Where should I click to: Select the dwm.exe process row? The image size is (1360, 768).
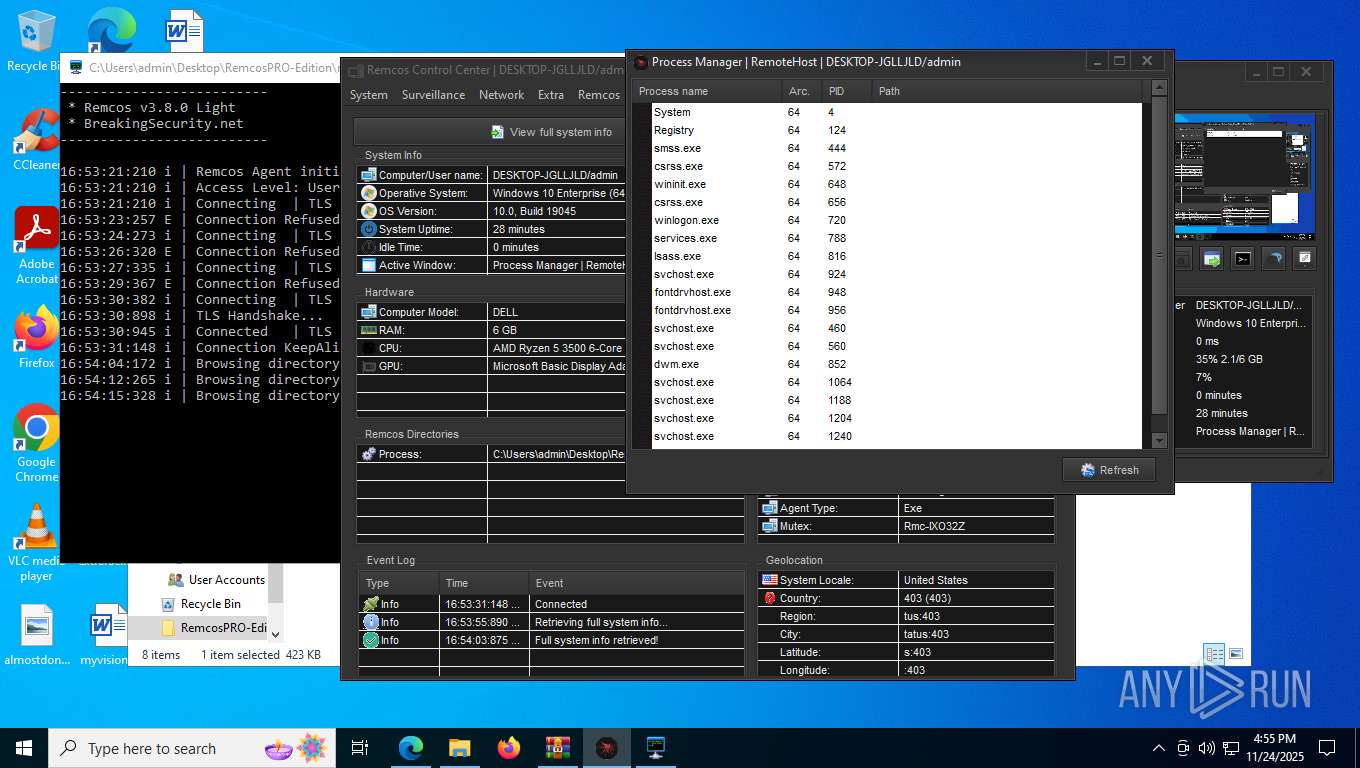point(896,364)
